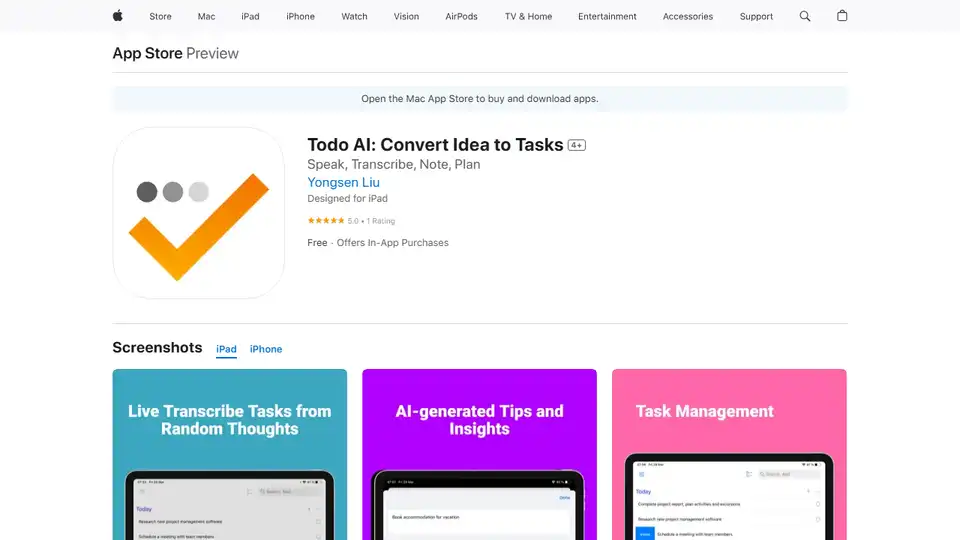Screen dimensions: 960x540
Task: Open the Watch menu
Action: [x=354, y=17]
